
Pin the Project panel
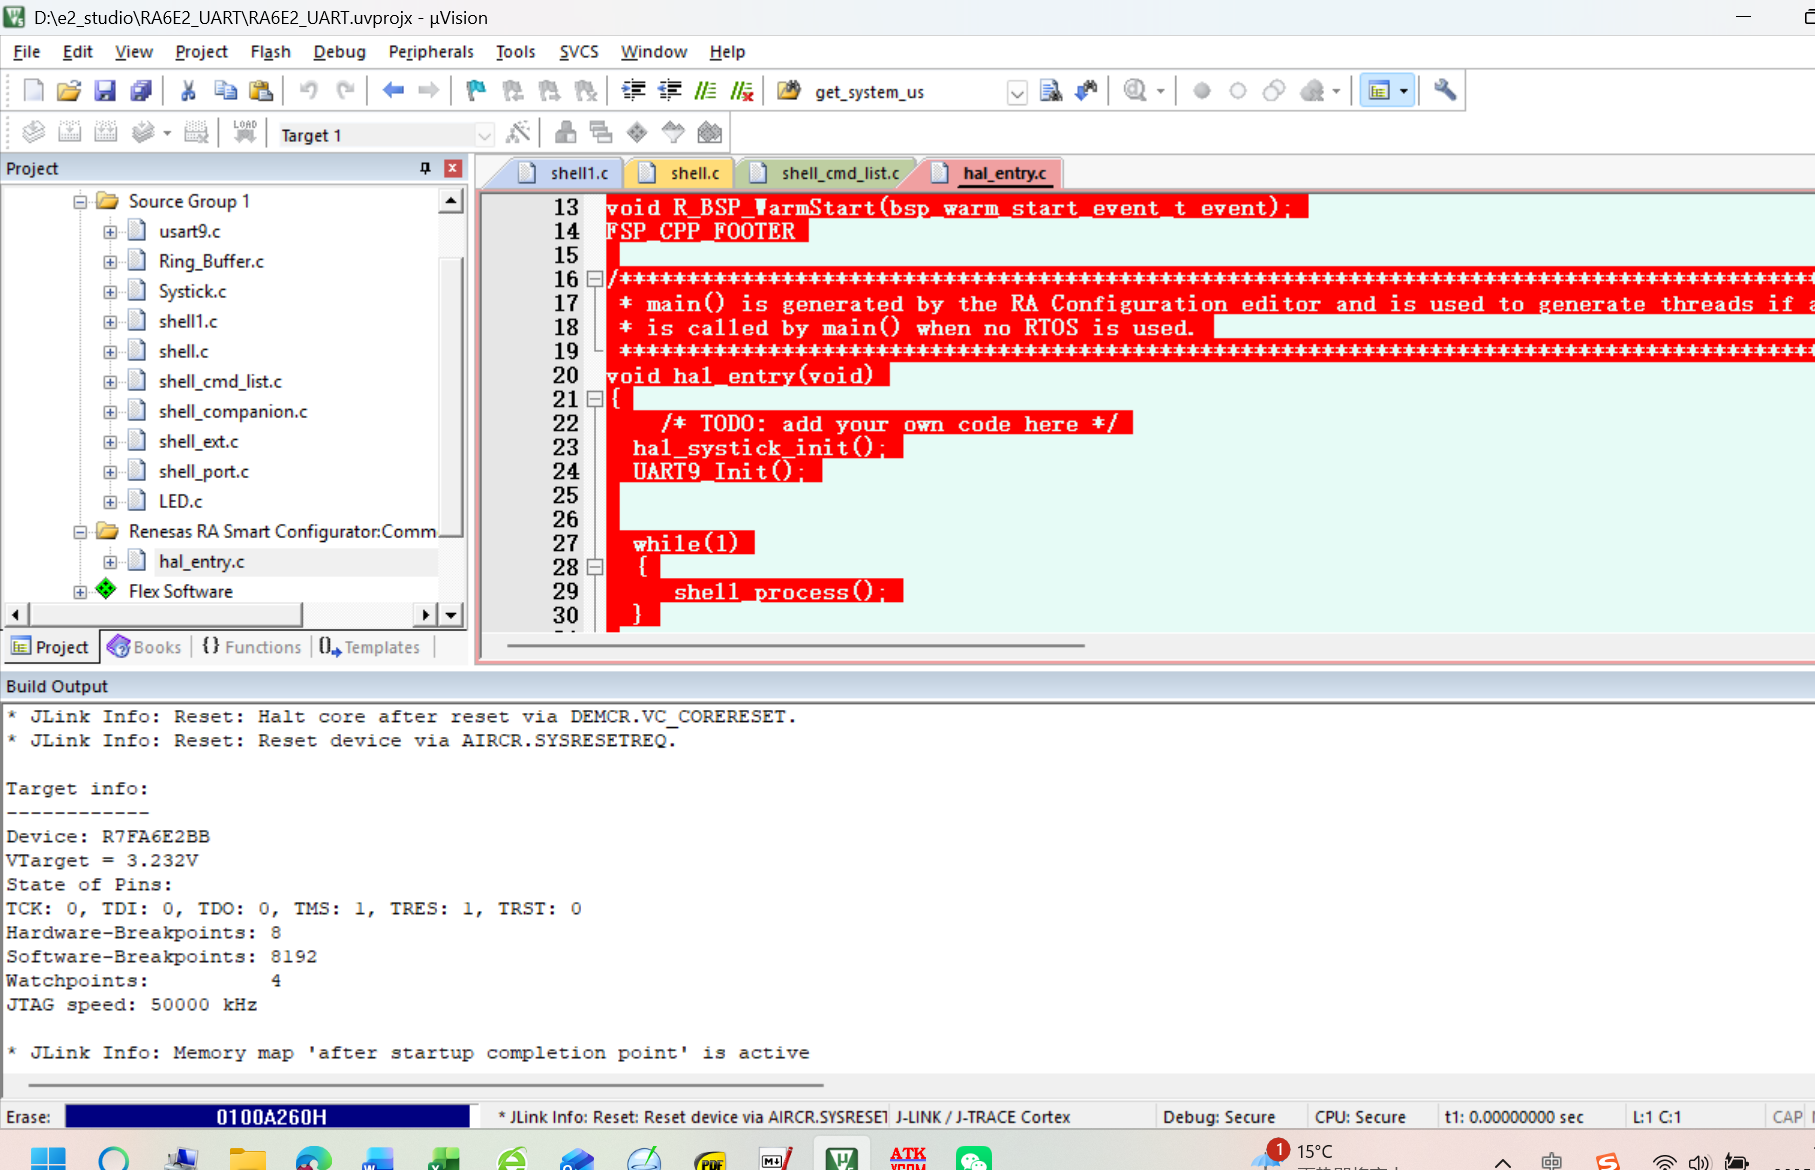coord(425,168)
